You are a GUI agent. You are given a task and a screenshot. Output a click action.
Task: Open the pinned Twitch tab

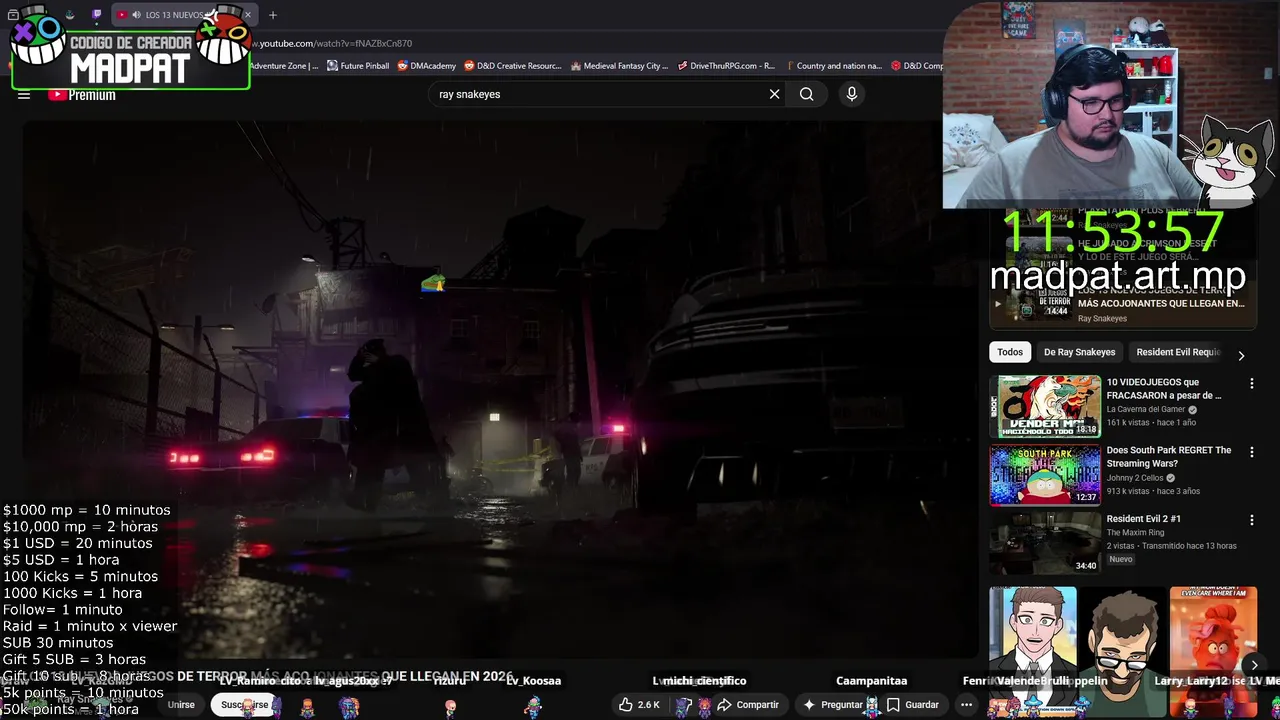pyautogui.click(x=96, y=15)
